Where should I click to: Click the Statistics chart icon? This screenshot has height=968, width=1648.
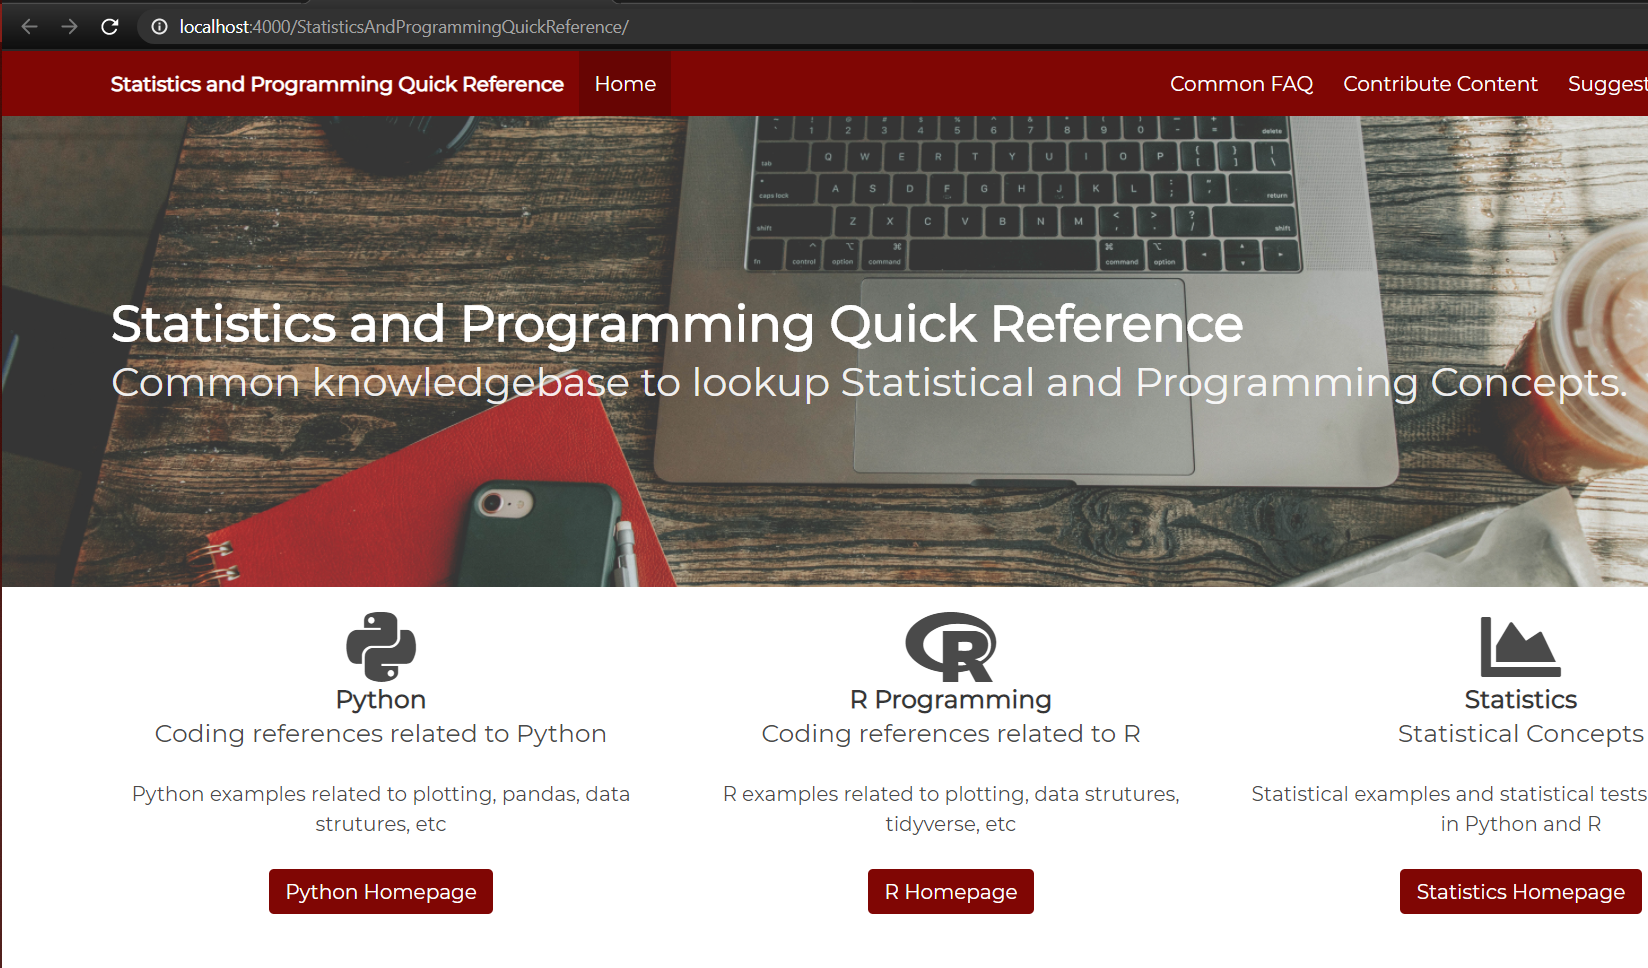(x=1520, y=646)
